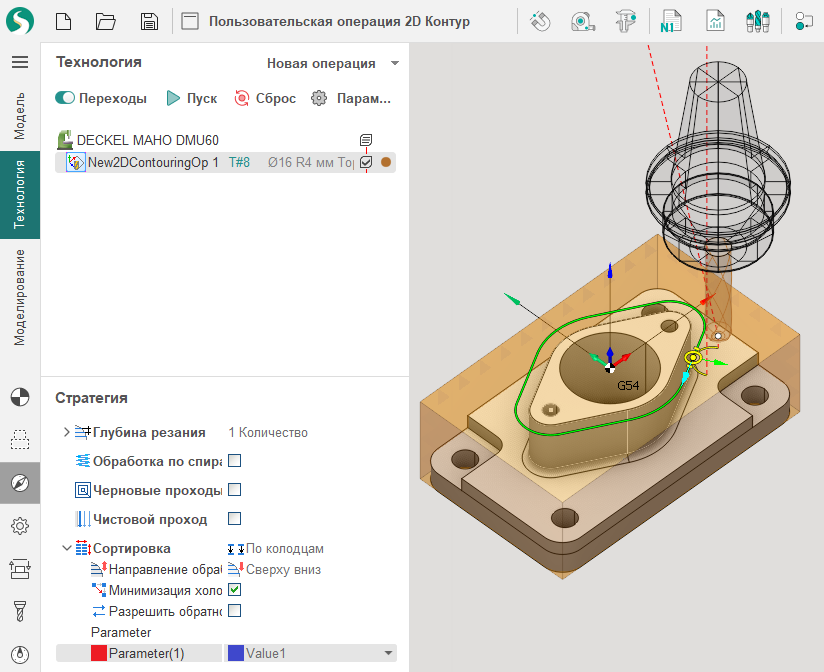Switch to the Модель tab
824x672 pixels.
[20, 115]
